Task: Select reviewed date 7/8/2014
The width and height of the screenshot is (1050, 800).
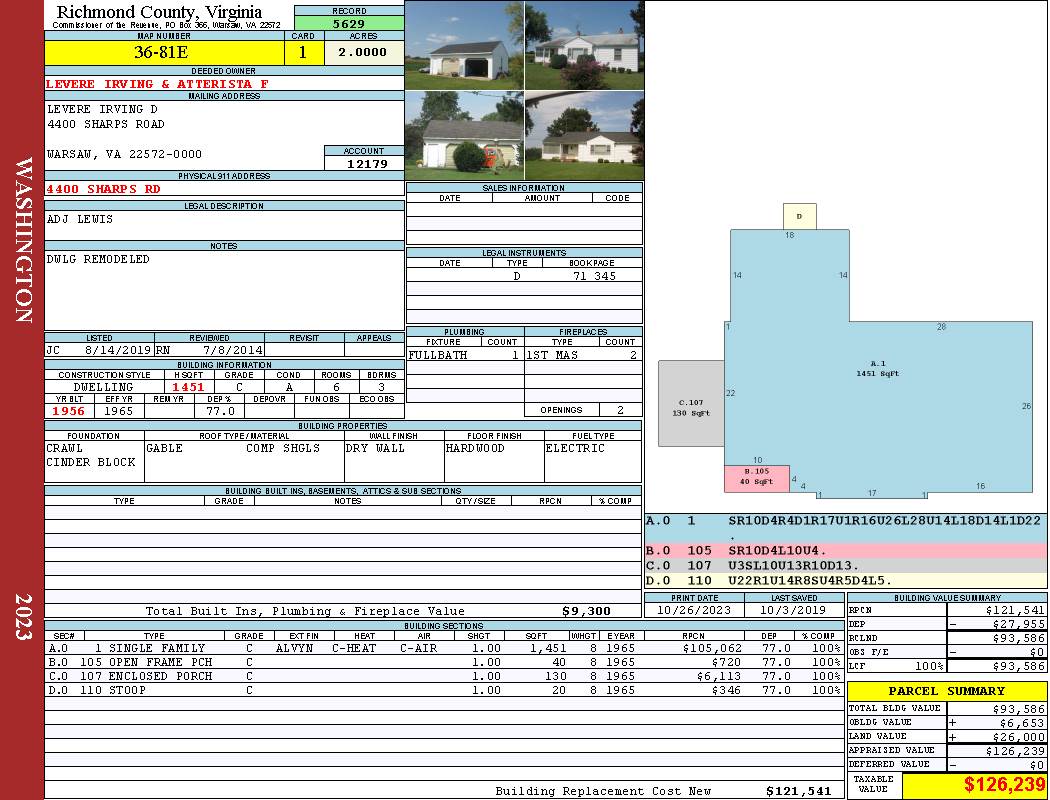Action: pyautogui.click(x=232, y=349)
